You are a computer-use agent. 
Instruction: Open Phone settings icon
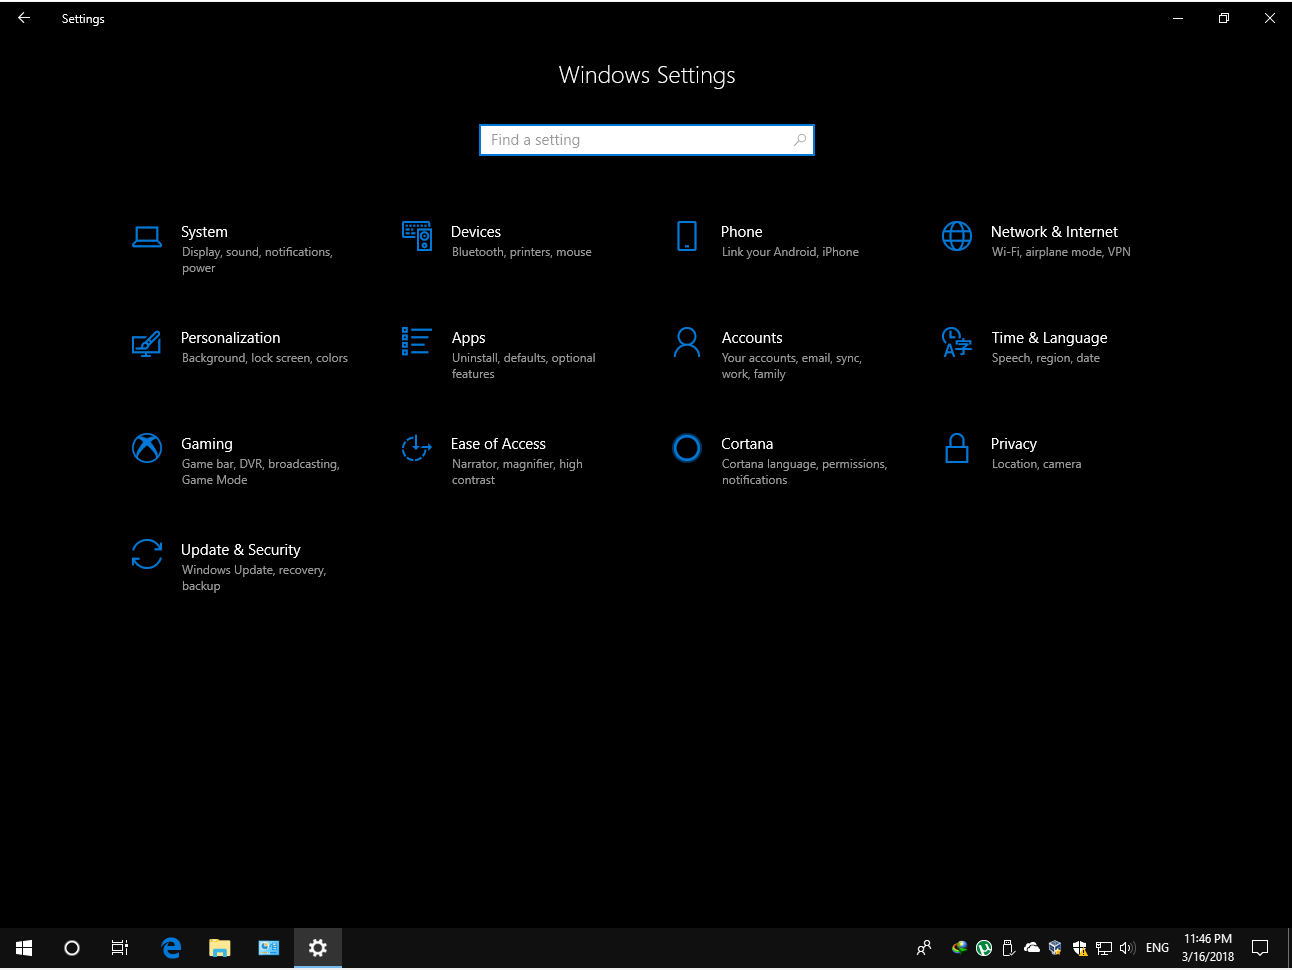[687, 236]
